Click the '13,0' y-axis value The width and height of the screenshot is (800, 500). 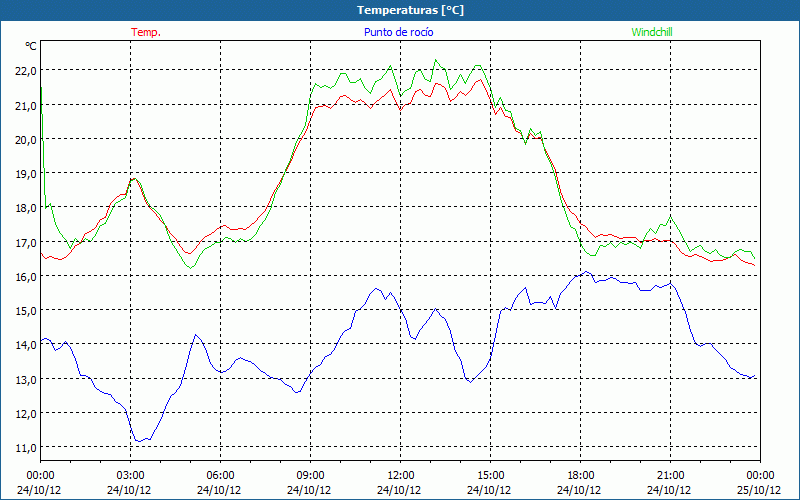(x=26, y=379)
